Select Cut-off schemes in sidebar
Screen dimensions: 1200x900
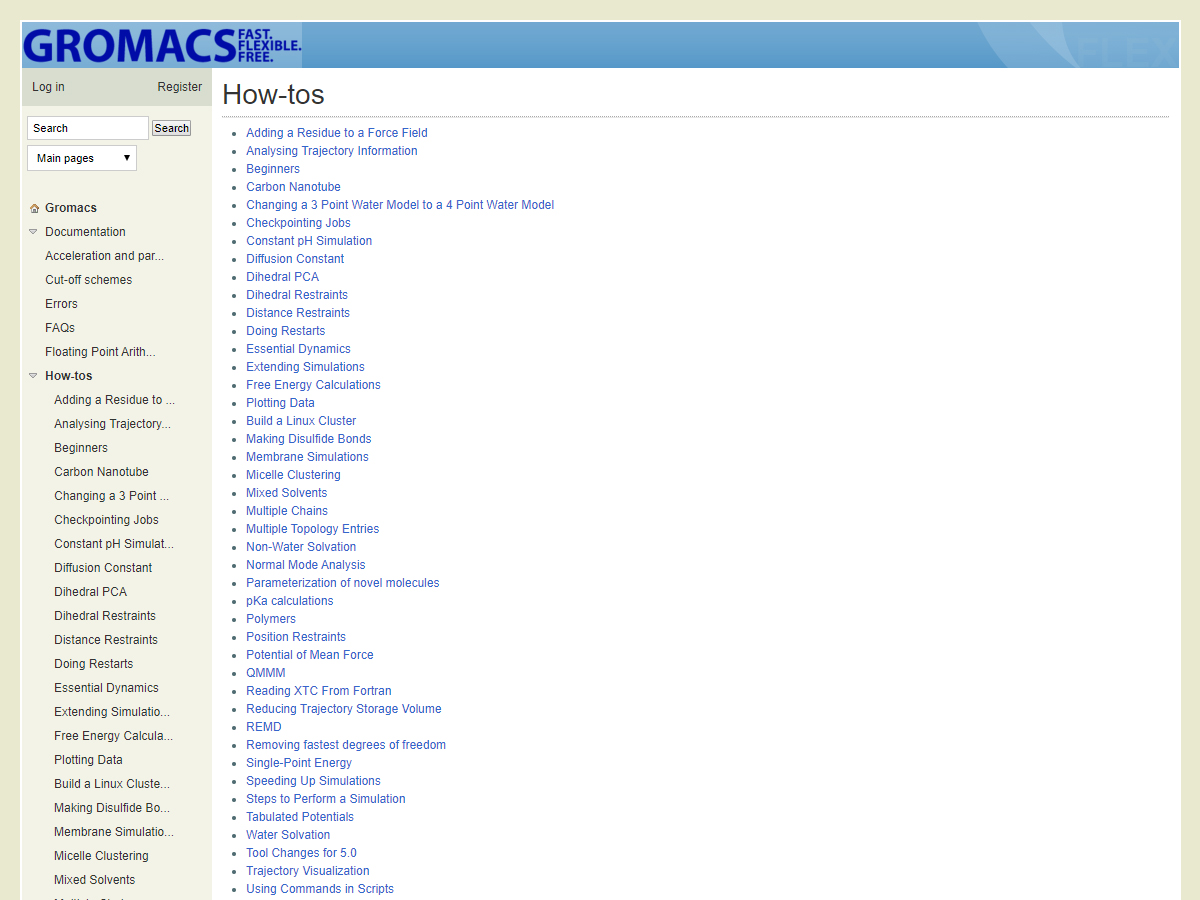tap(88, 280)
